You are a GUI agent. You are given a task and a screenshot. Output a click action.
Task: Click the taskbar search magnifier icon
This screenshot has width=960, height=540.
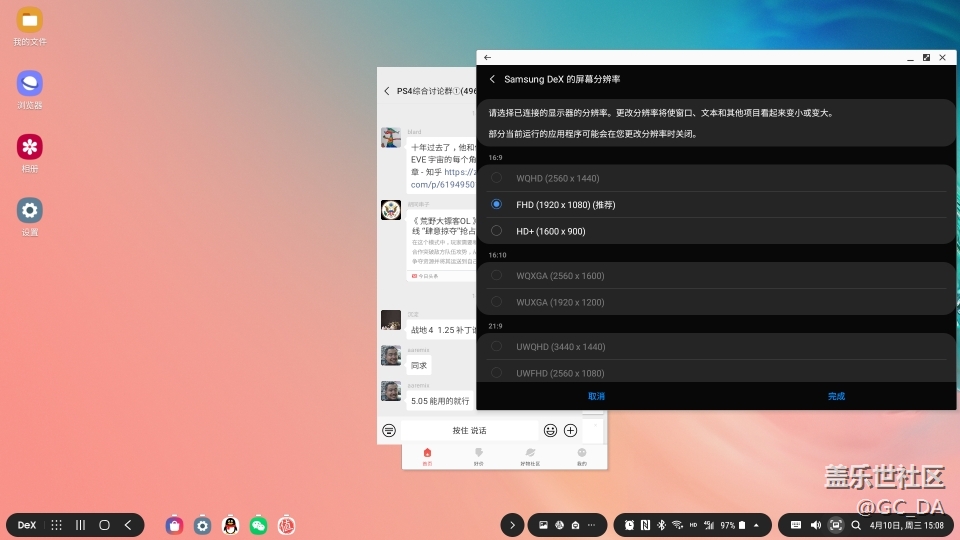click(x=856, y=525)
